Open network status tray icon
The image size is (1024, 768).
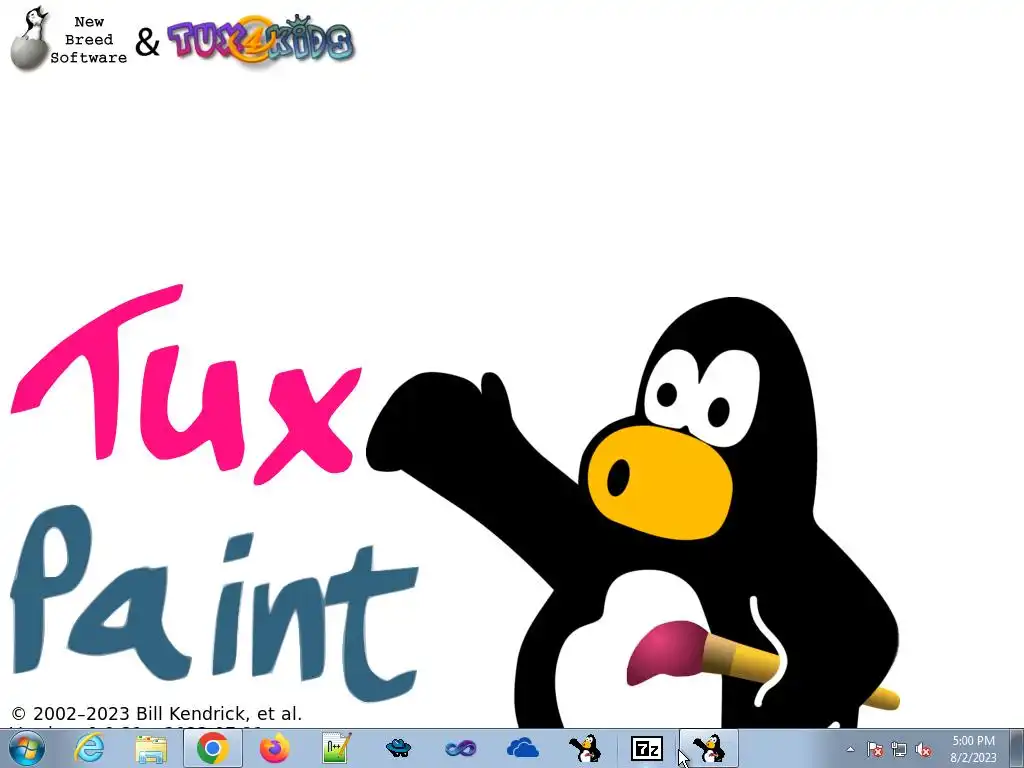click(x=899, y=750)
